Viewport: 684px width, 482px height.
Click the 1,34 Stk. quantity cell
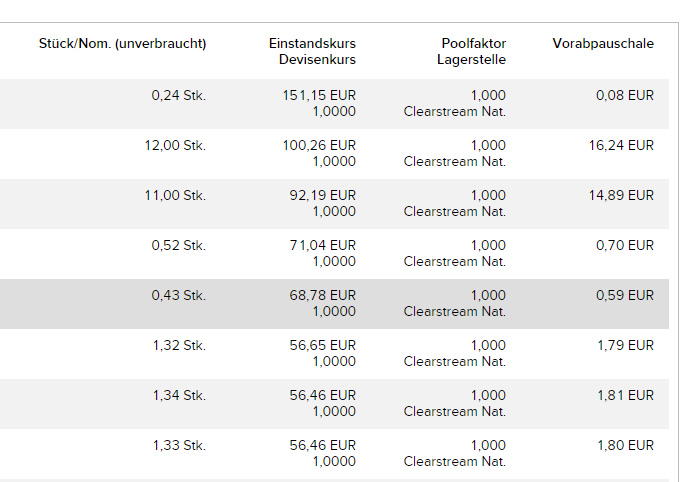[179, 396]
